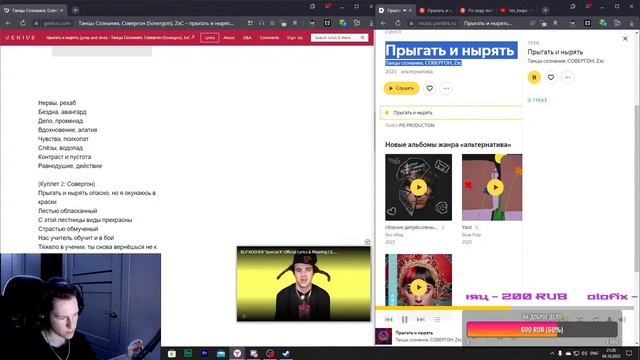Reload the Yandex Music page
The height and width of the screenshot is (360, 640).
[x=398, y=23]
